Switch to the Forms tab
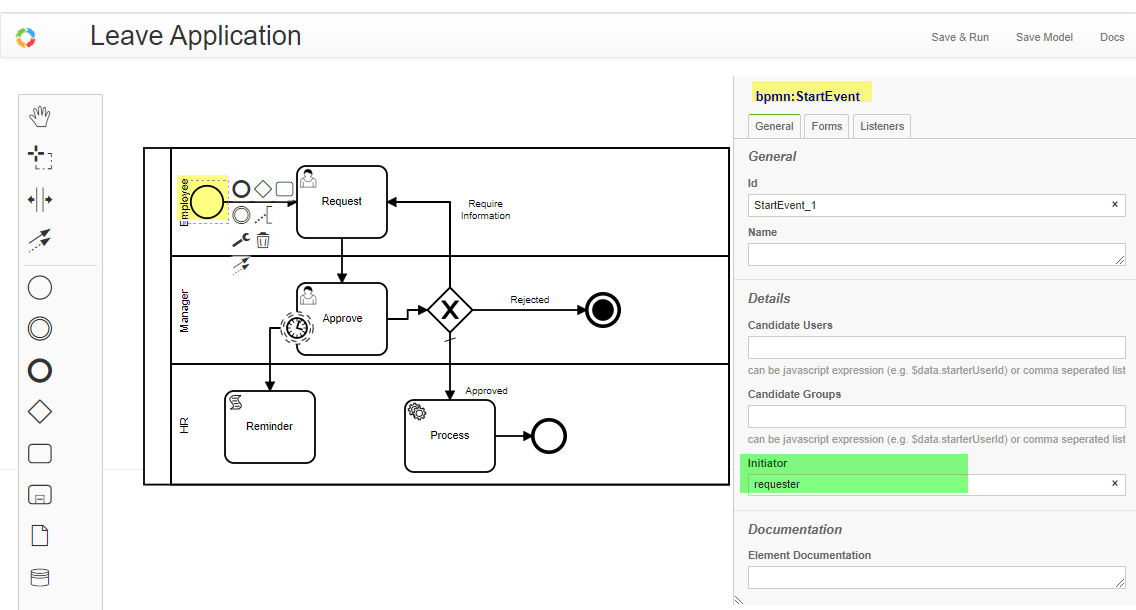The image size is (1136, 610). [826, 126]
